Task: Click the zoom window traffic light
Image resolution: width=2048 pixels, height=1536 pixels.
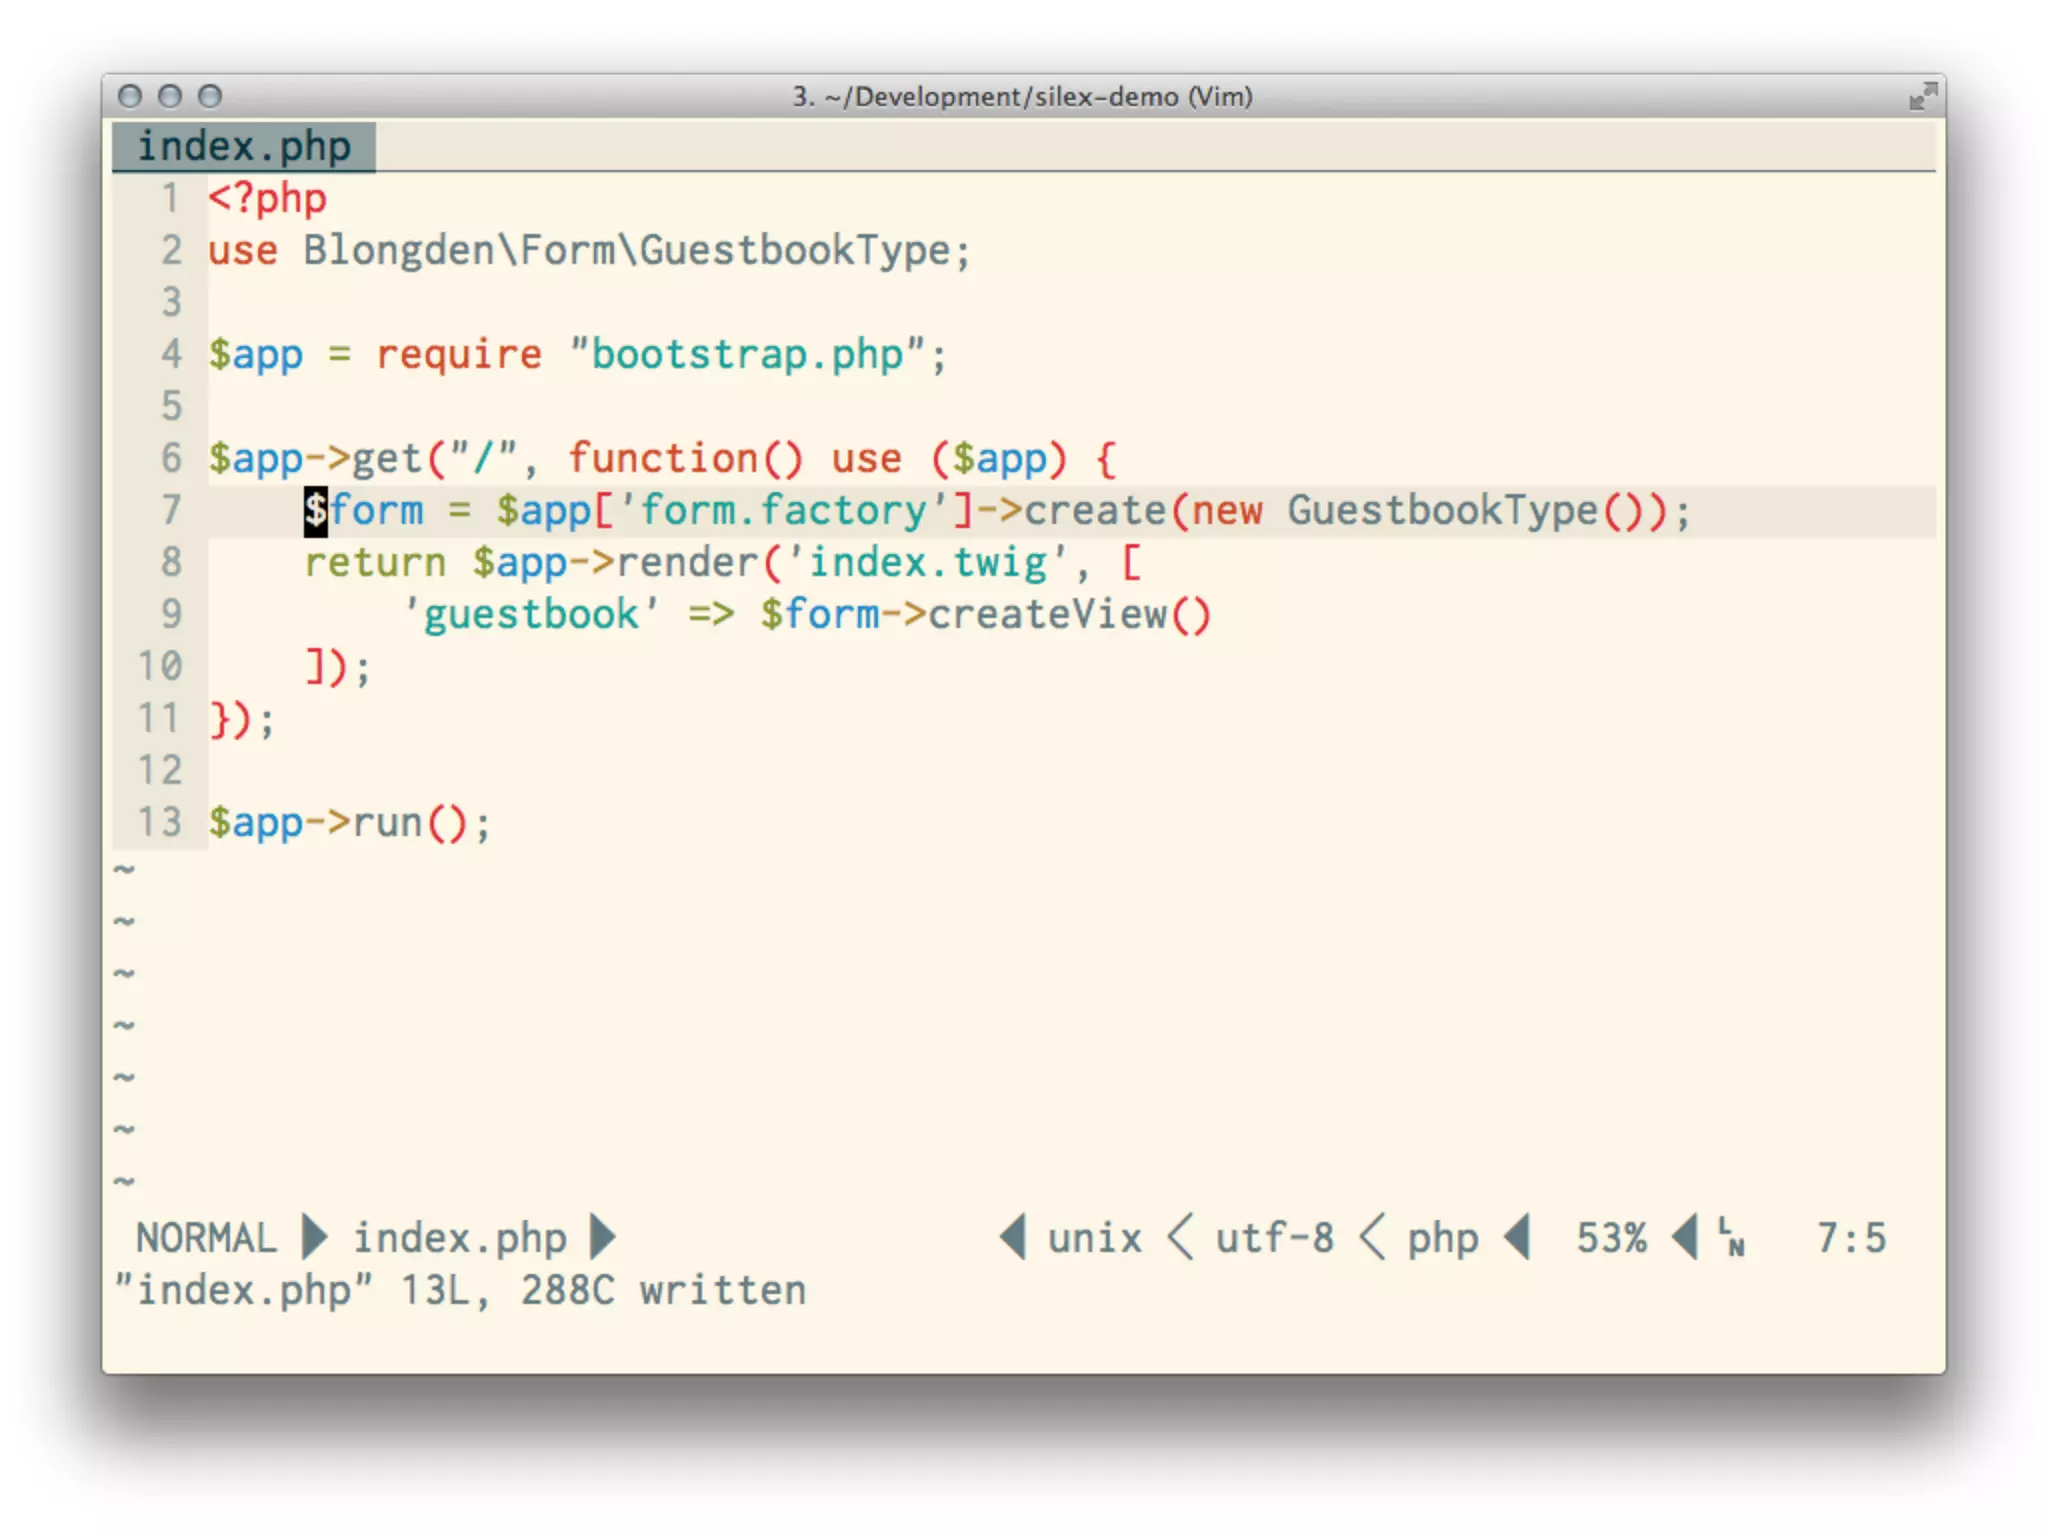Action: point(210,96)
